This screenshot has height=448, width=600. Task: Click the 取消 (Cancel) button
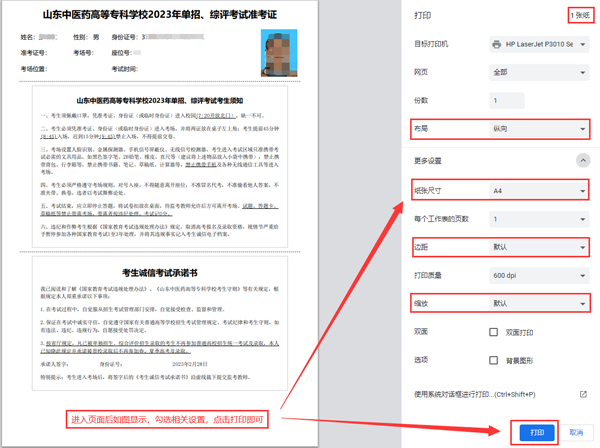tap(576, 432)
